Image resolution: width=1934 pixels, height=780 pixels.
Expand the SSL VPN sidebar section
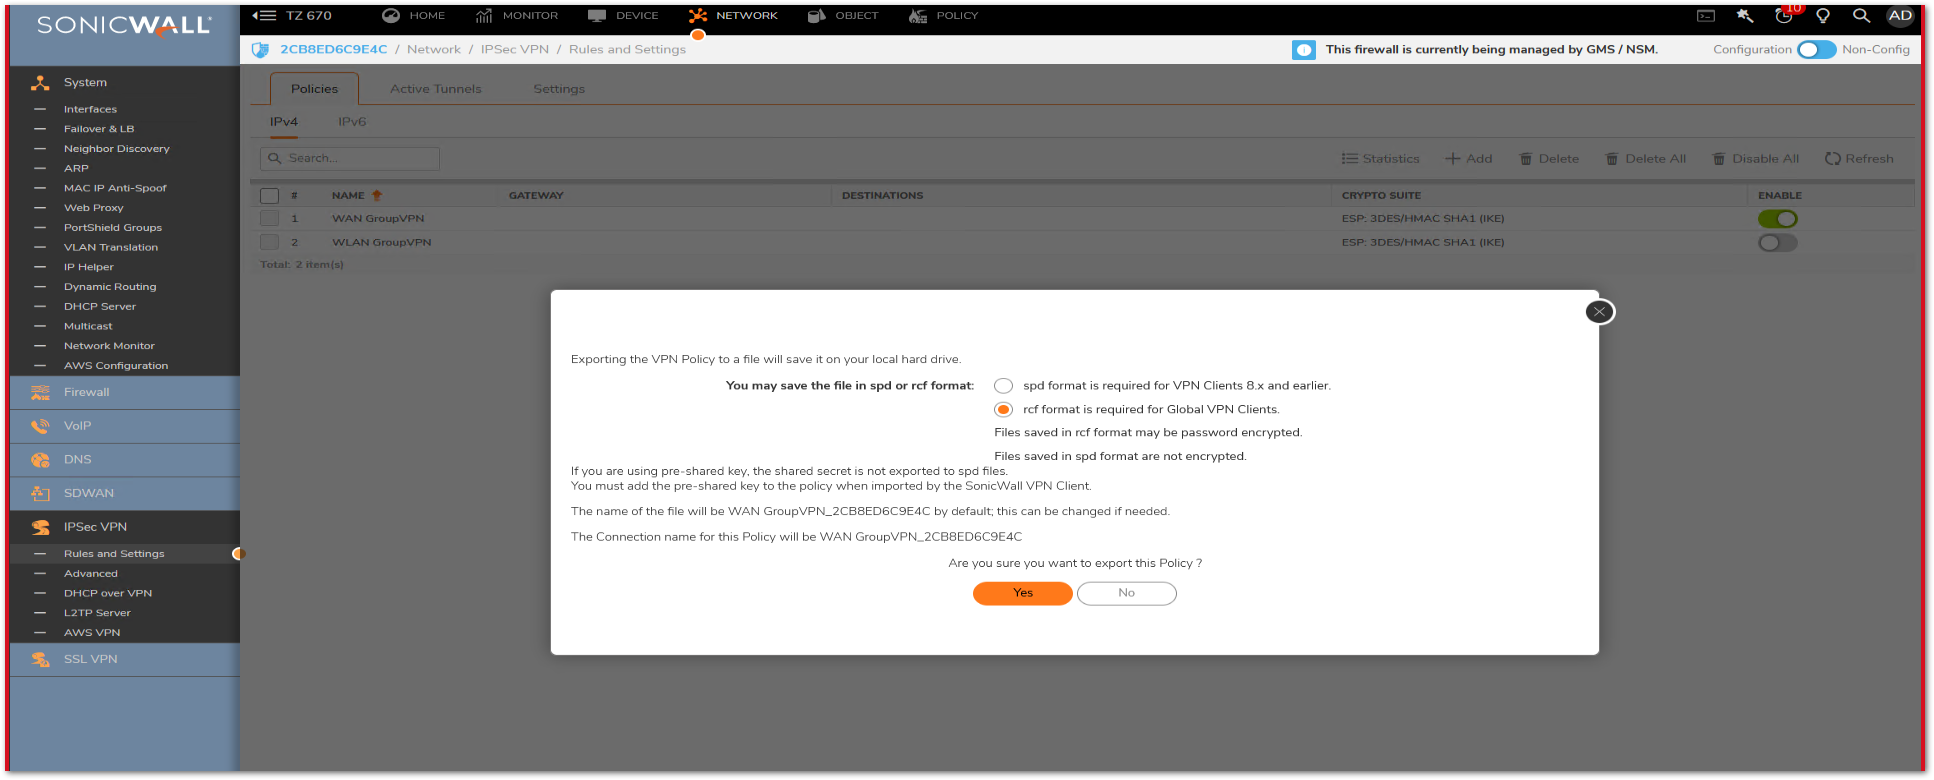(x=90, y=660)
